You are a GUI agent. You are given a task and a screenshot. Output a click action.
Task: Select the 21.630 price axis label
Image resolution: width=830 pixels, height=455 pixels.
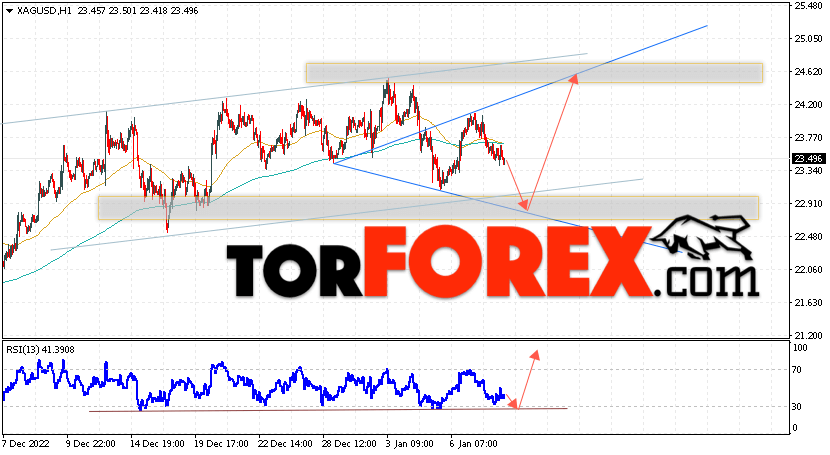coord(808,303)
